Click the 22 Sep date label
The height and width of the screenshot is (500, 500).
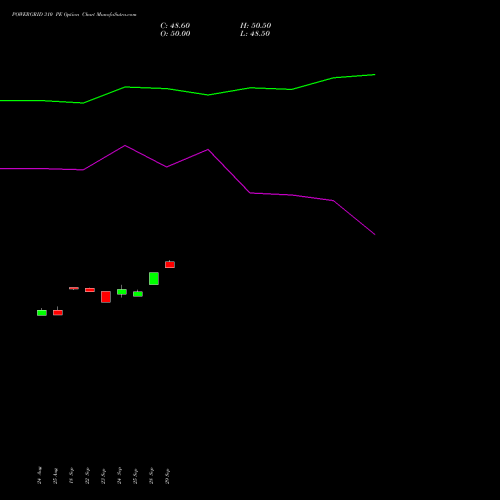pyautogui.click(x=87, y=476)
